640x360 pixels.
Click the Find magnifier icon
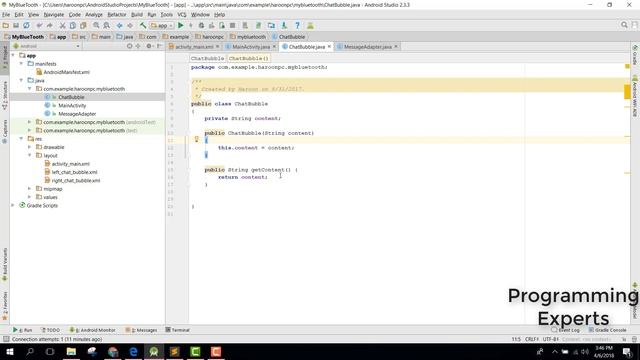[96, 25]
